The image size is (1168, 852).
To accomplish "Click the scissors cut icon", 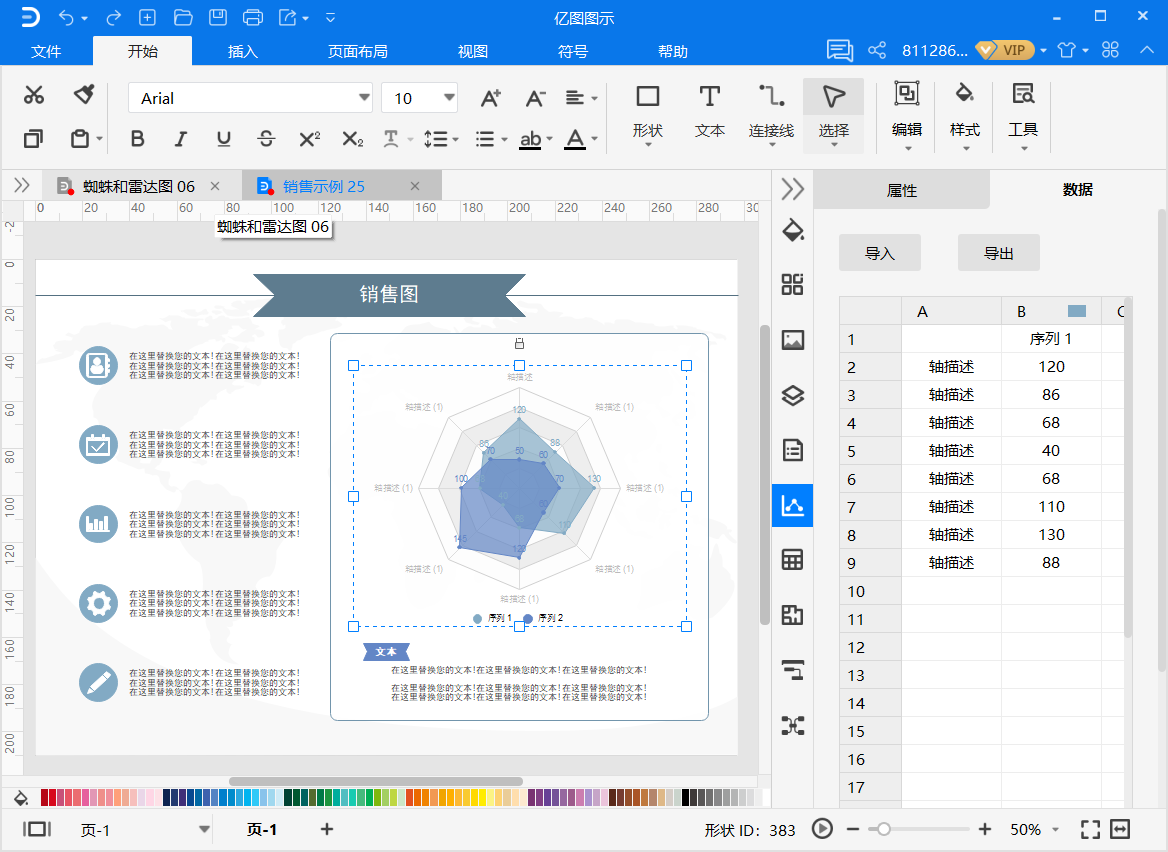I will pyautogui.click(x=34, y=95).
